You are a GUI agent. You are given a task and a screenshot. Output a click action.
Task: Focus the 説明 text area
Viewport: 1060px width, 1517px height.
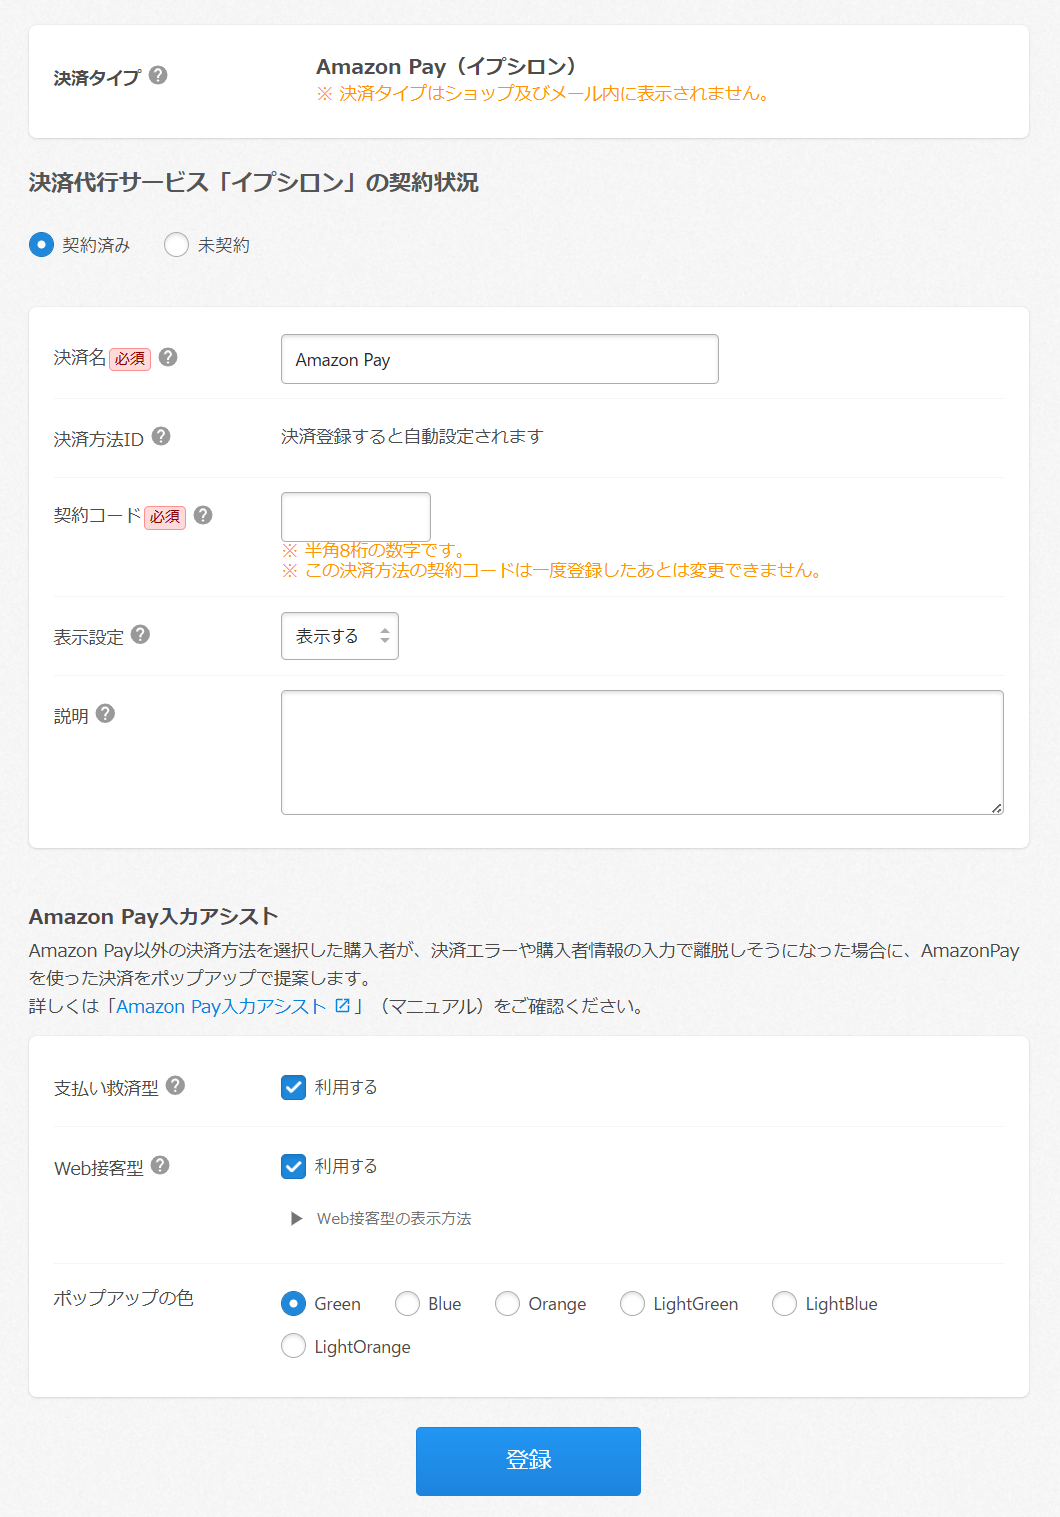(x=642, y=752)
